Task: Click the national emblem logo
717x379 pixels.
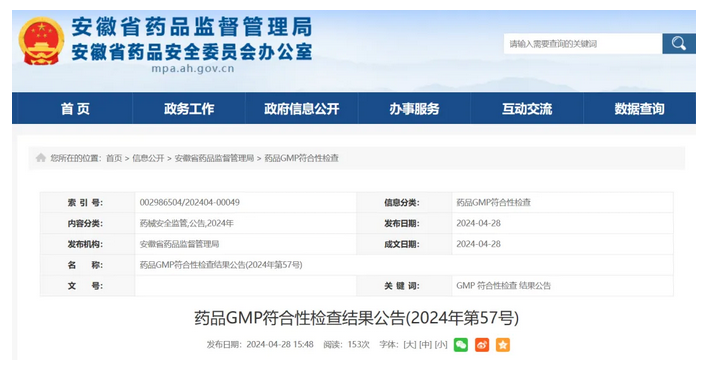Action: point(41,41)
